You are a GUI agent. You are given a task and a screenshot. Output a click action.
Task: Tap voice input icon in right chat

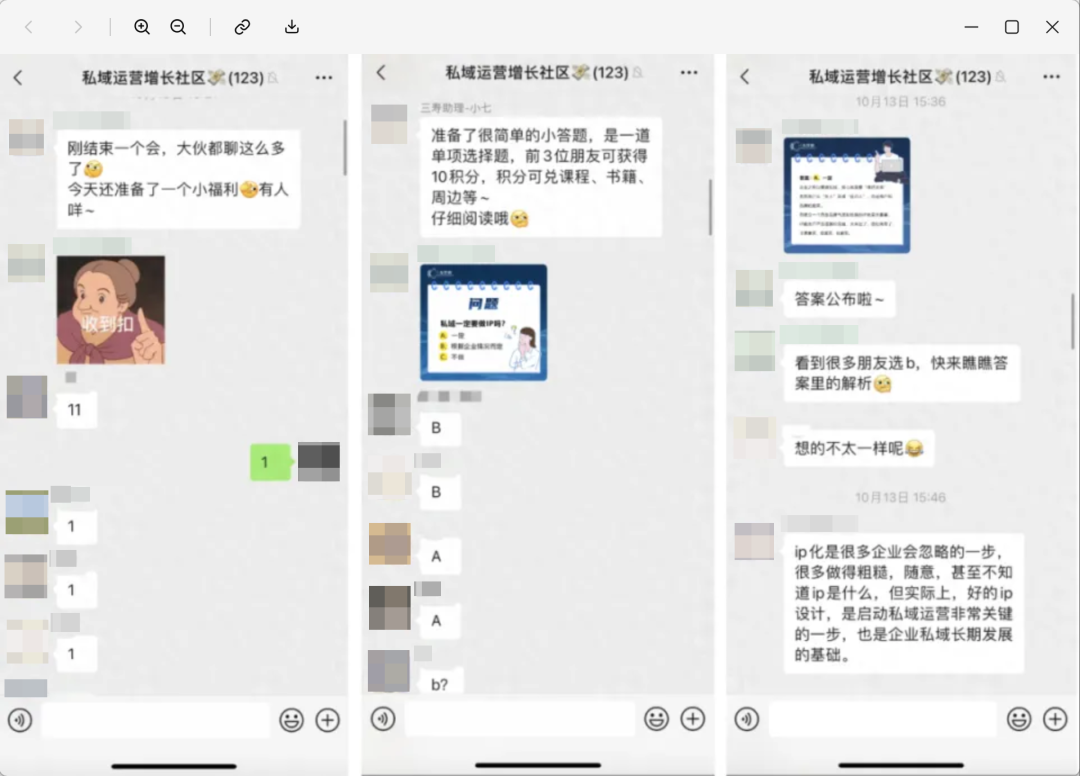click(x=747, y=720)
